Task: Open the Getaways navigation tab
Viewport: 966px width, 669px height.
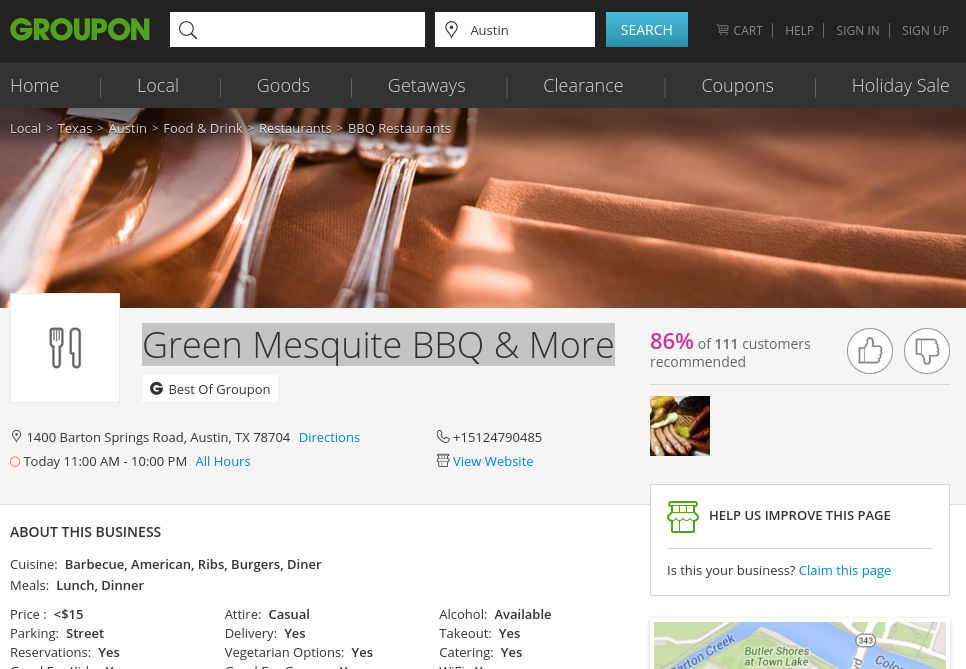Action: tap(426, 86)
